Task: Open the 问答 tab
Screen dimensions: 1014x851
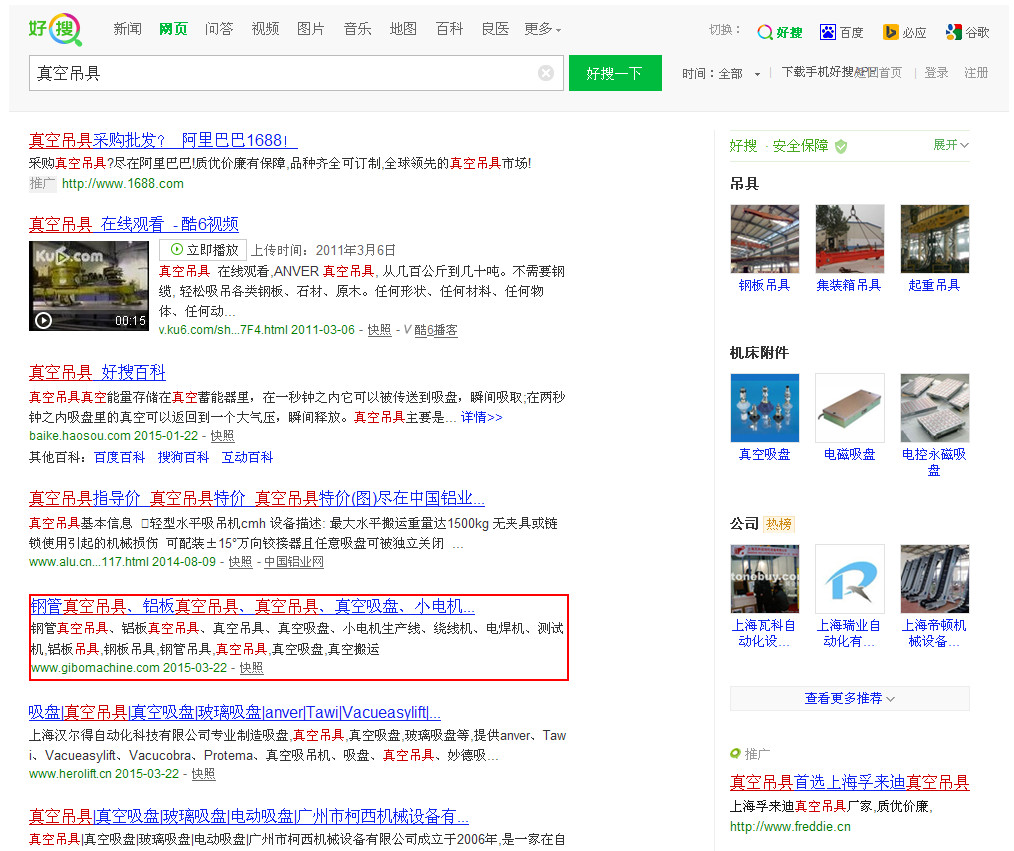Action: tap(219, 29)
